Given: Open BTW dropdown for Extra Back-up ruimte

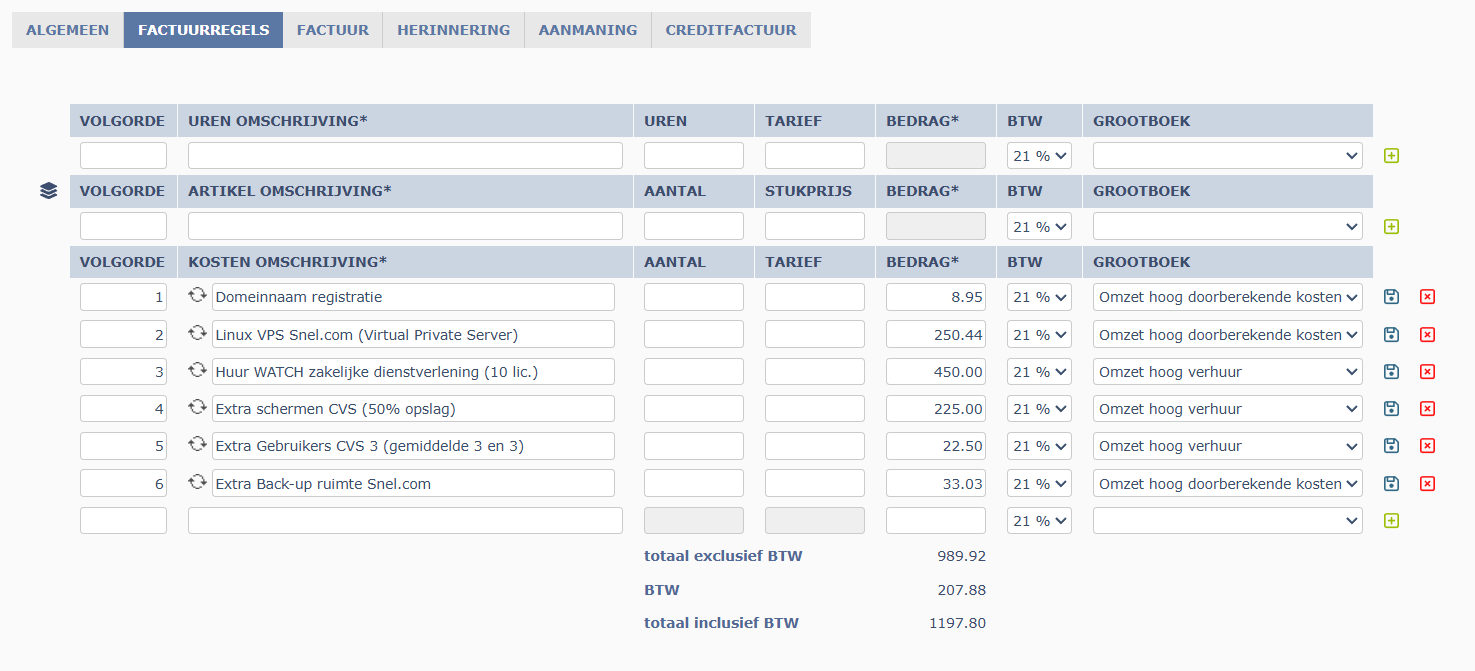Looking at the screenshot, I should pos(1039,484).
